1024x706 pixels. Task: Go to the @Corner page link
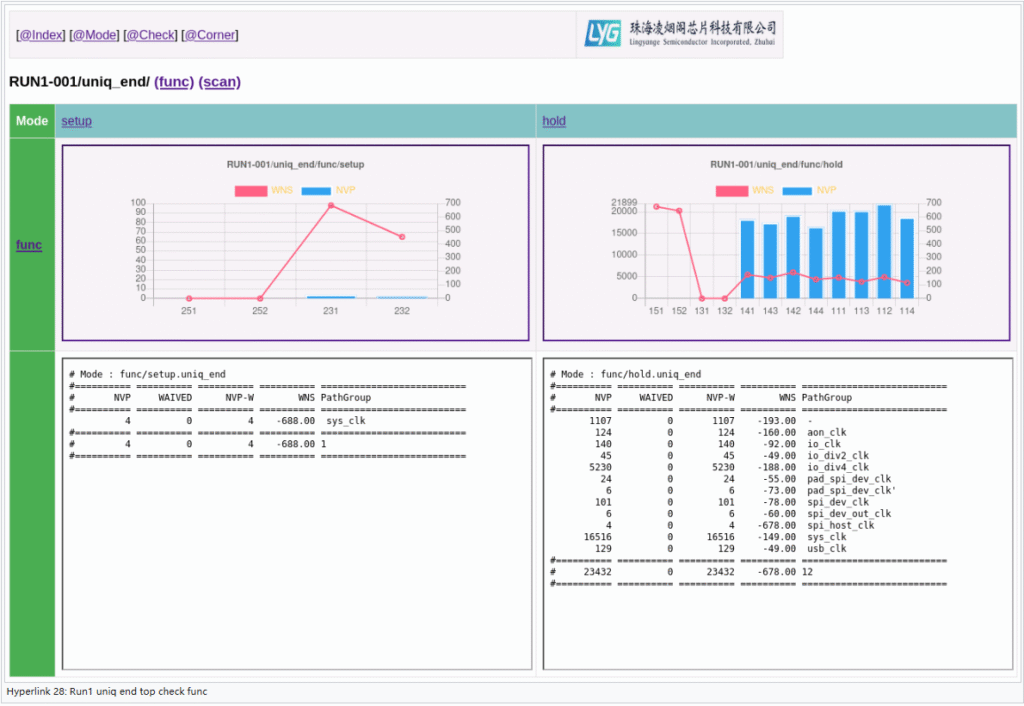tap(209, 35)
